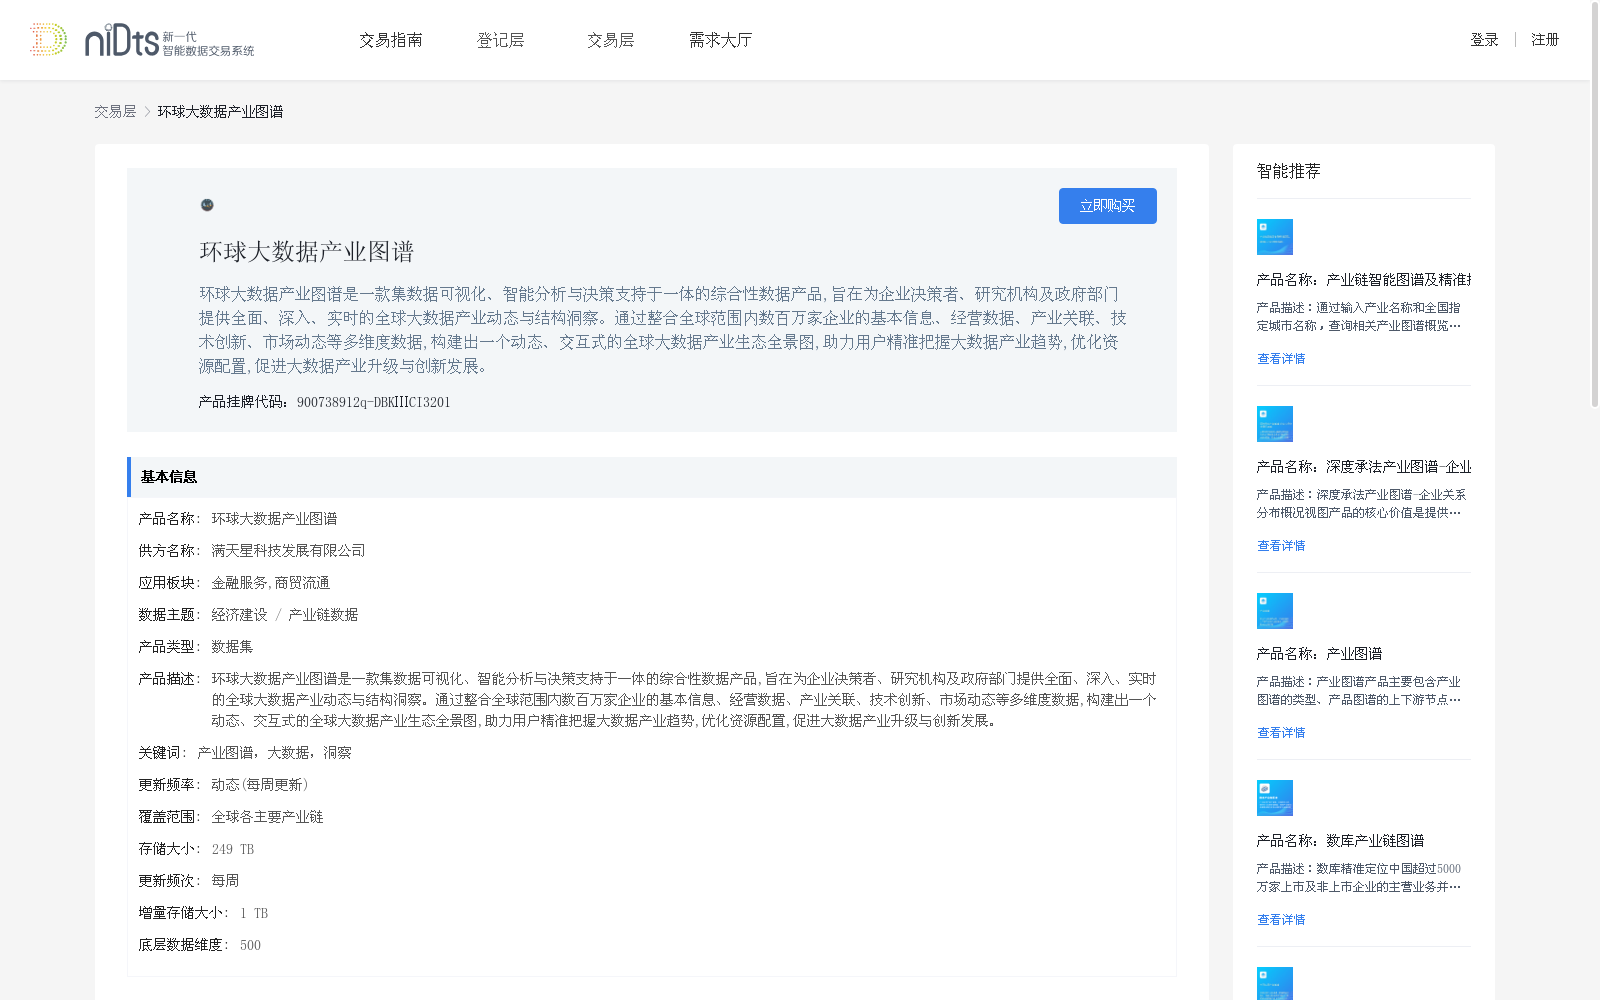Click storage size value 249 TB
Image resolution: width=1600 pixels, height=1000 pixels.
[233, 849]
